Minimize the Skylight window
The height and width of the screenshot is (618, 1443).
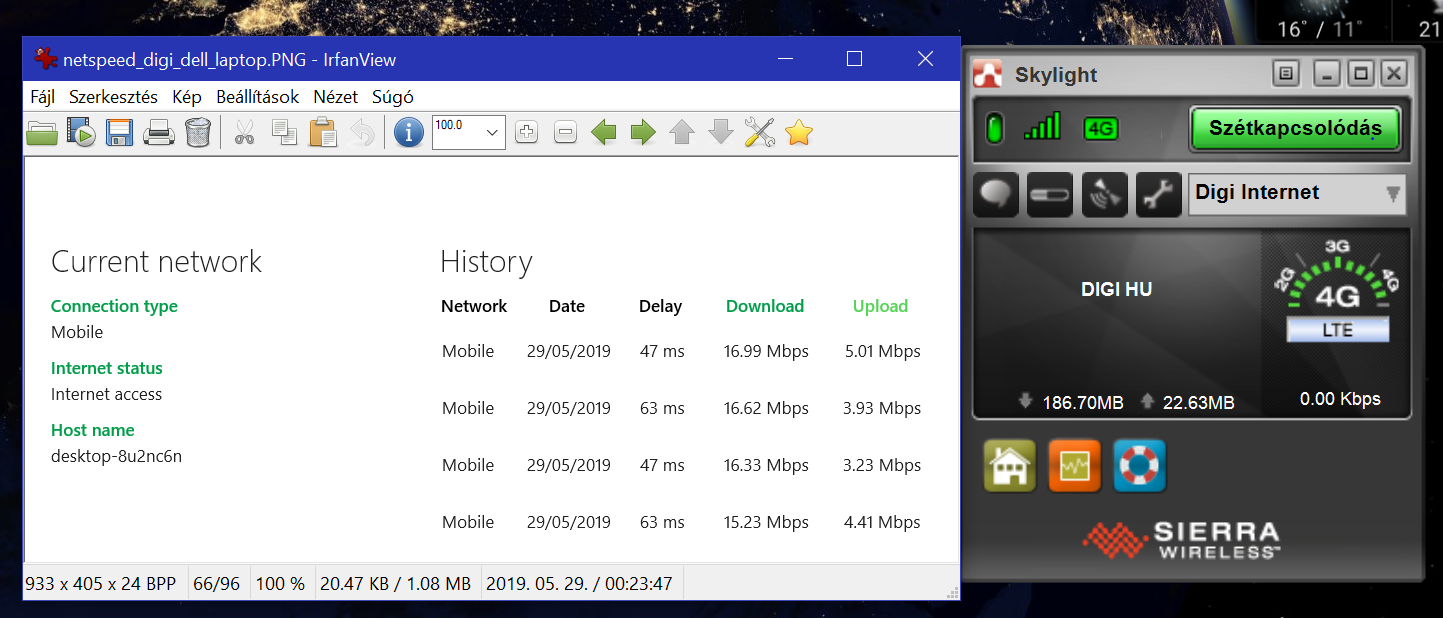click(1328, 73)
